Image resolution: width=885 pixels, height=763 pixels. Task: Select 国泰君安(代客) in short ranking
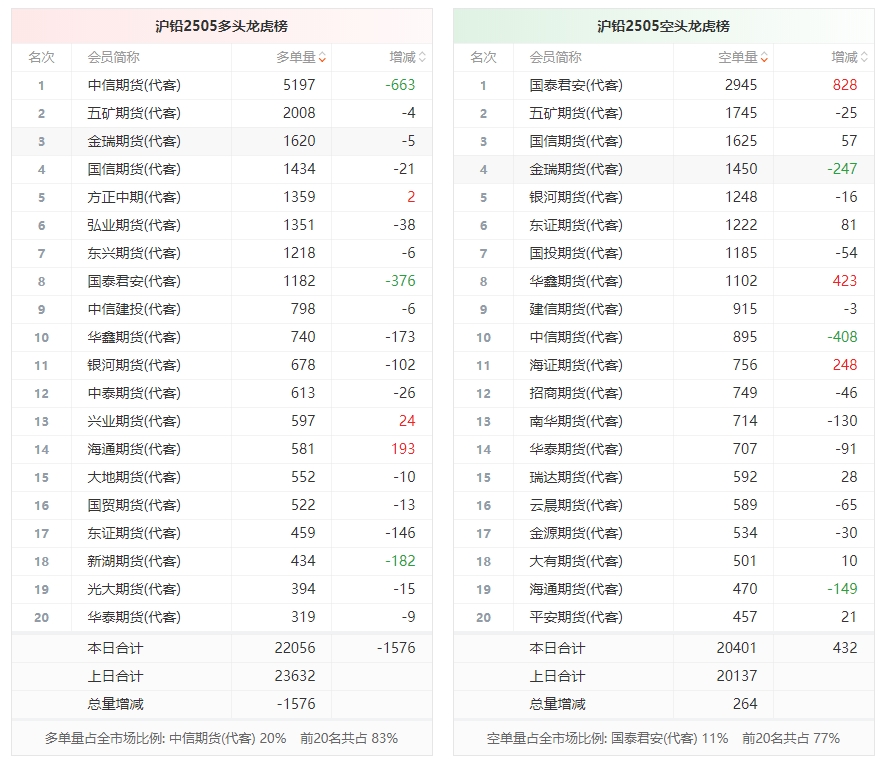(x=576, y=85)
